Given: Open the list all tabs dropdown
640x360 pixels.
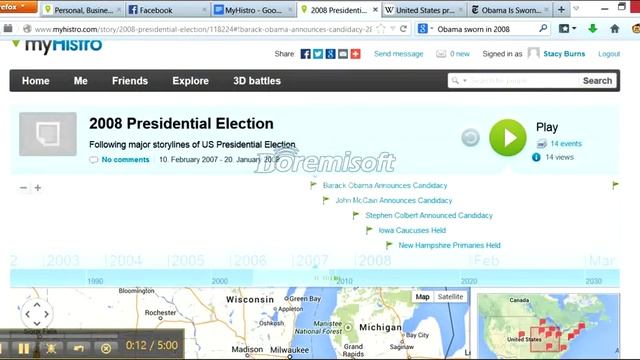Looking at the screenshot, I should click(576, 9).
